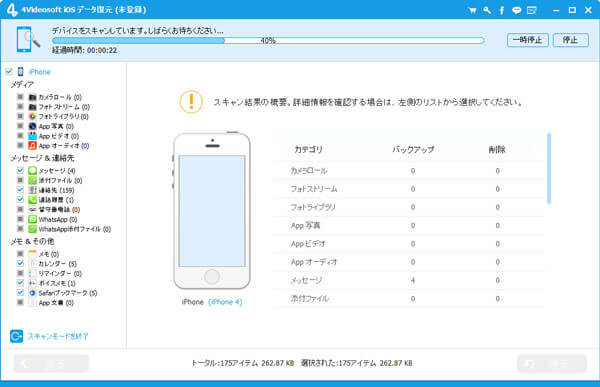The height and width of the screenshot is (387, 600).
Task: Click the メッセージ green bubble icon
Action: pyautogui.click(x=33, y=170)
